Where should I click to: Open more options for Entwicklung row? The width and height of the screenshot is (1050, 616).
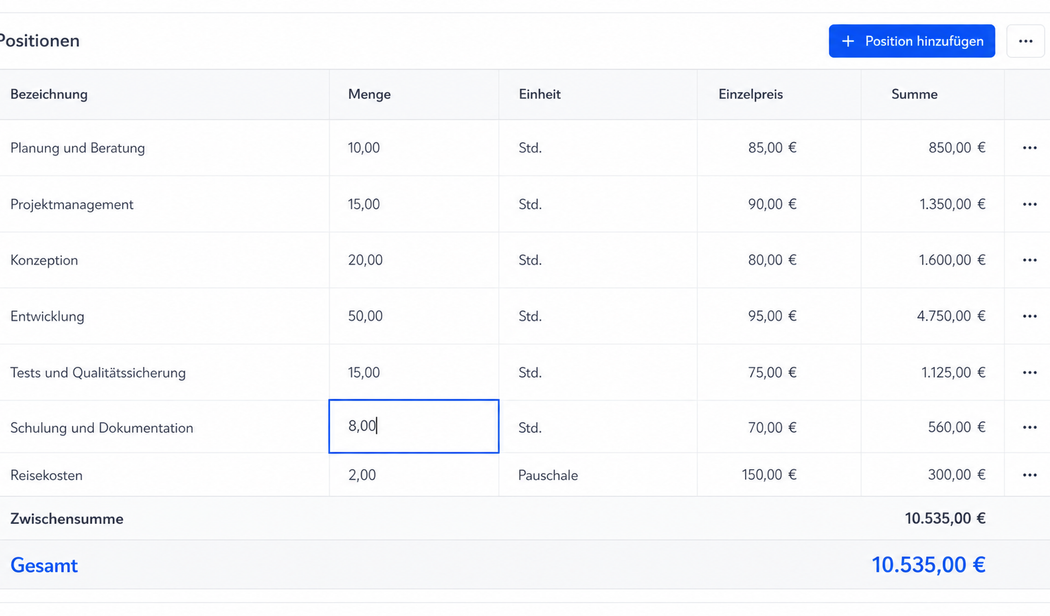pos(1029,316)
